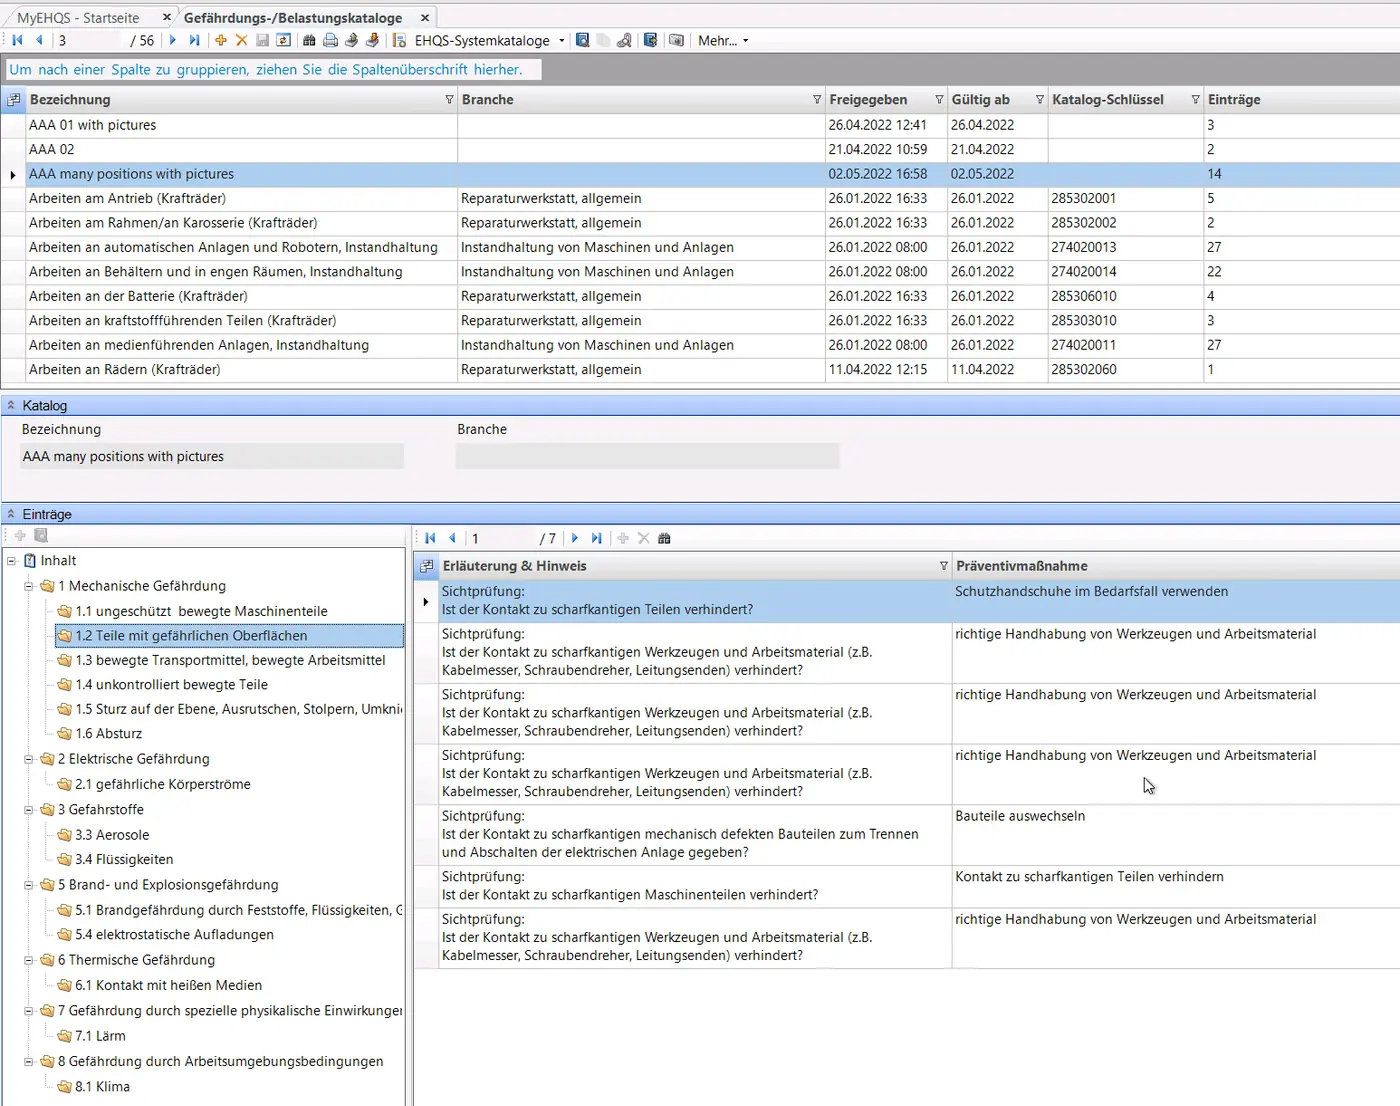Open filter for the Freigegeben column
1400x1106 pixels.
coord(939,100)
